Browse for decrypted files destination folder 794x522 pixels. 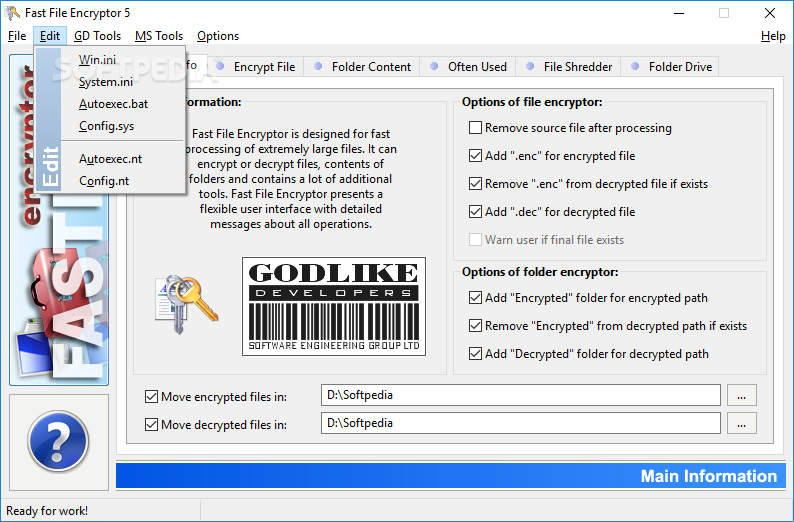point(742,423)
